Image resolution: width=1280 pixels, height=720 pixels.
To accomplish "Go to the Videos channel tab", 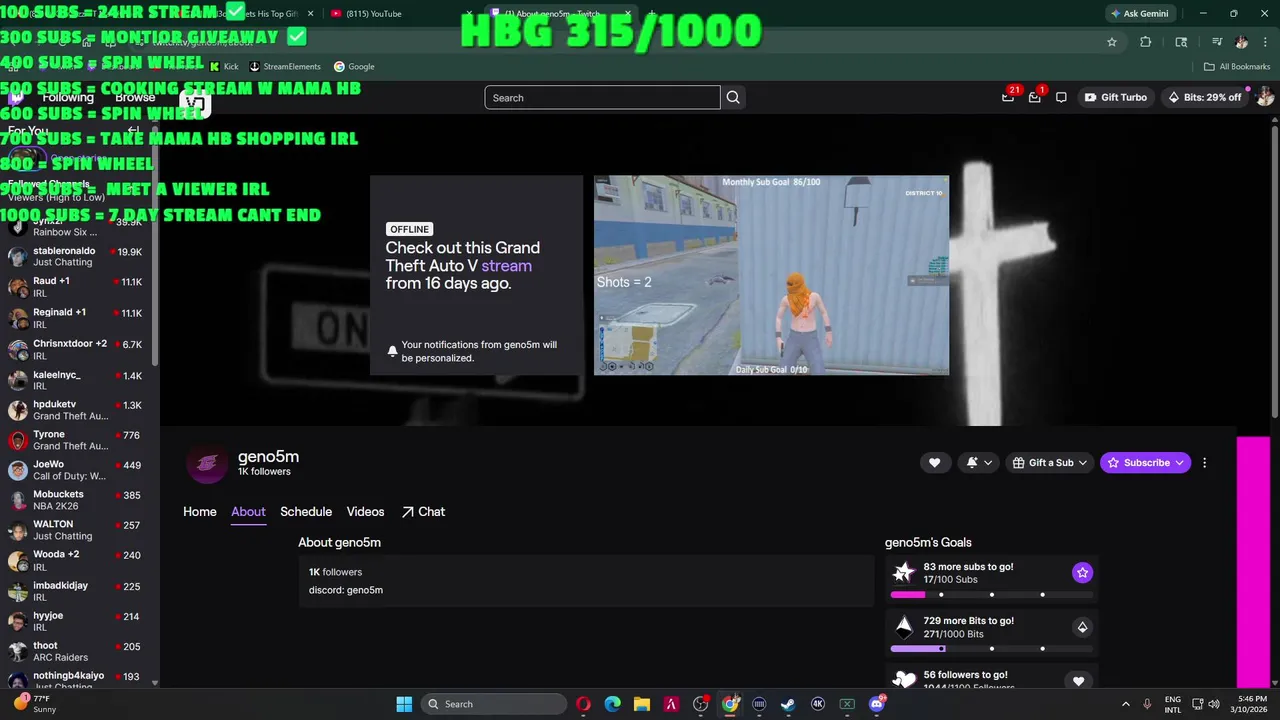I will click(x=365, y=511).
